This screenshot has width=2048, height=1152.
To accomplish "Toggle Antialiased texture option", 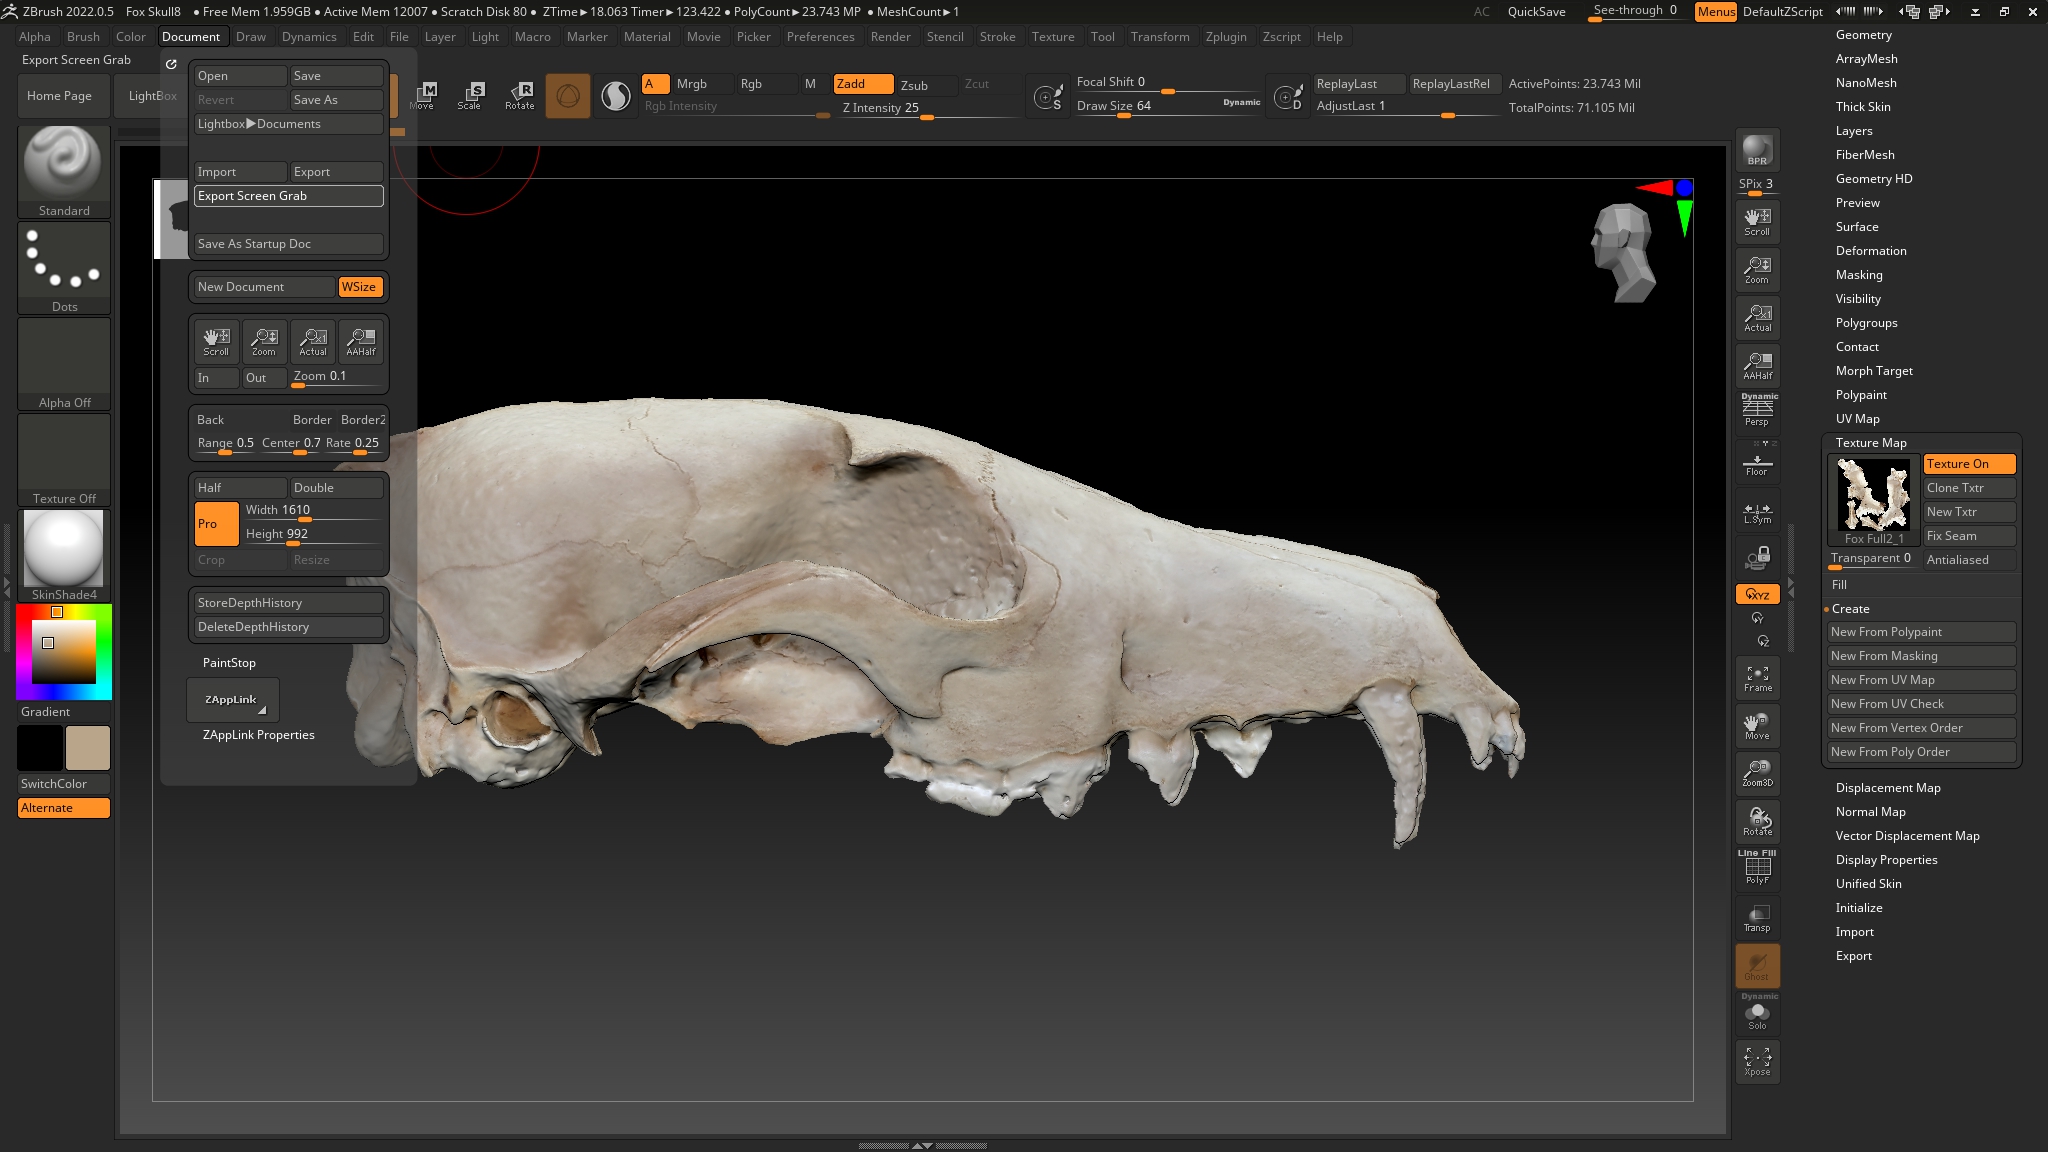I will [1959, 560].
